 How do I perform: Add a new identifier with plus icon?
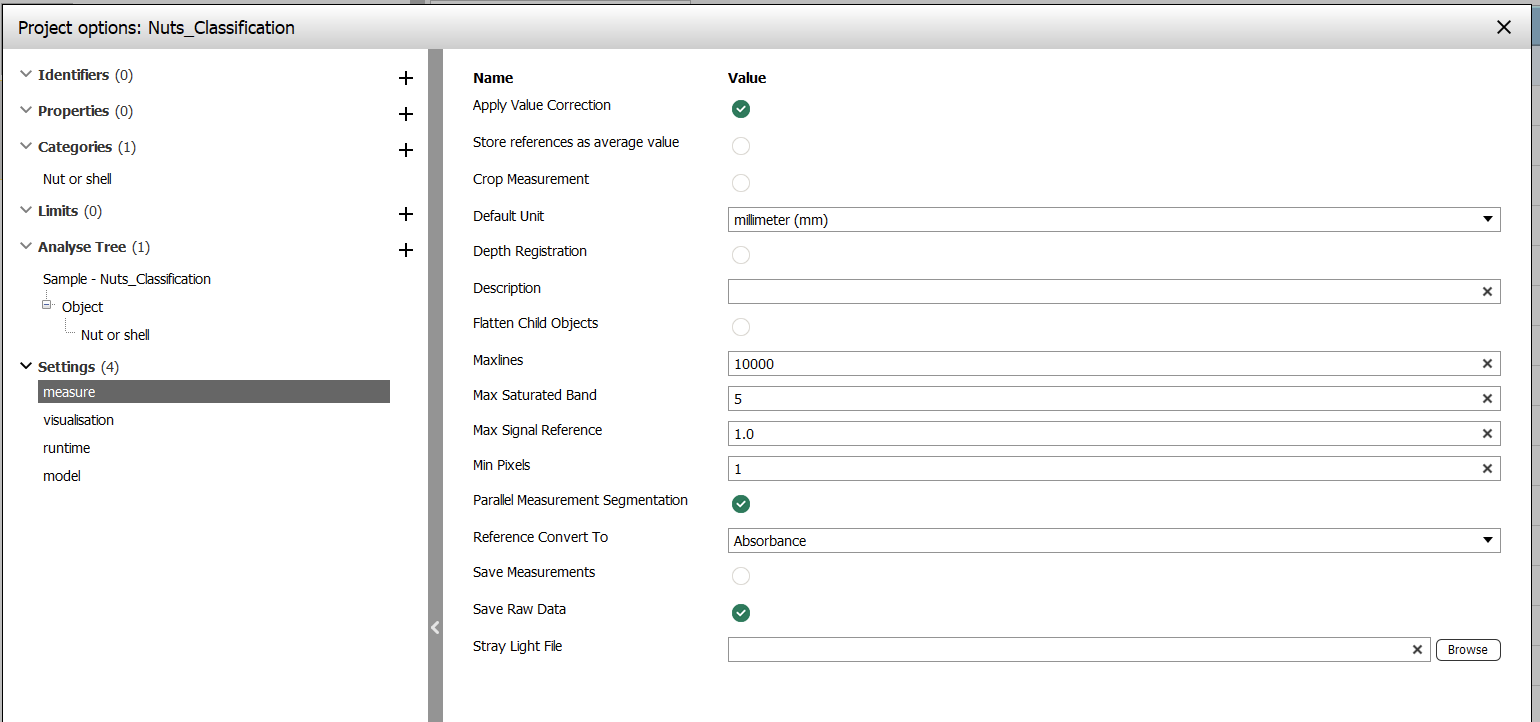(x=406, y=78)
